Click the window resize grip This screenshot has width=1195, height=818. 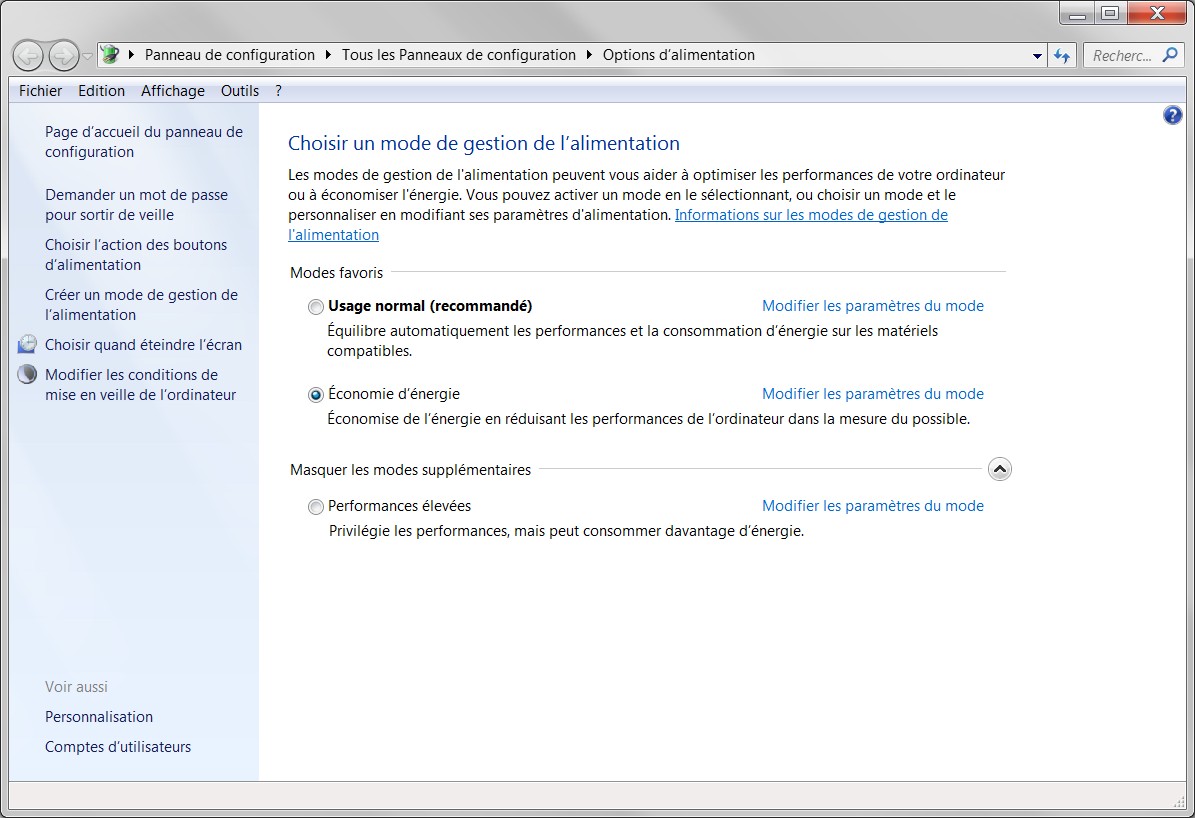[1178, 801]
